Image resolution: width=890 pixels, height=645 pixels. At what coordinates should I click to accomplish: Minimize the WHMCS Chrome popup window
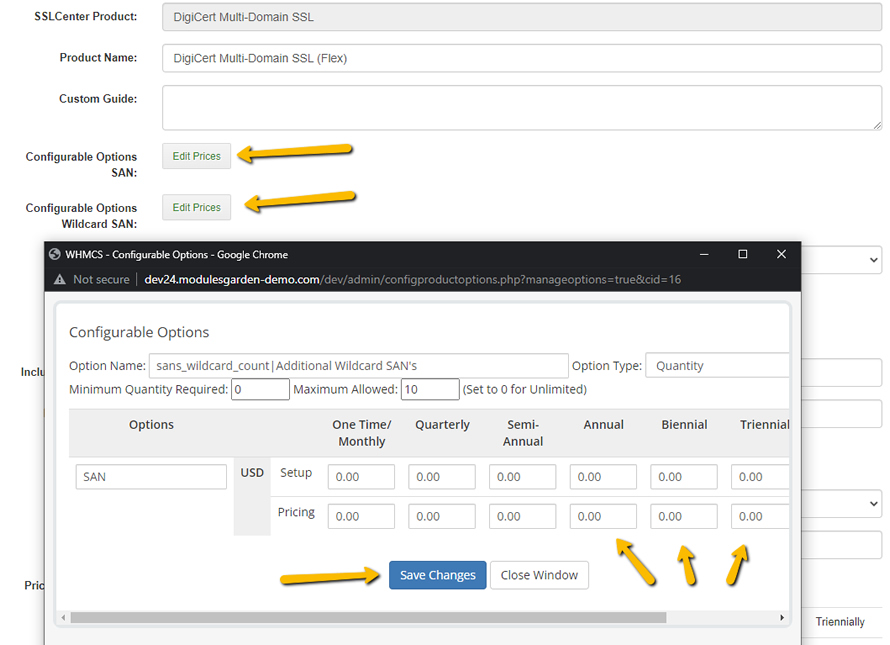click(704, 254)
